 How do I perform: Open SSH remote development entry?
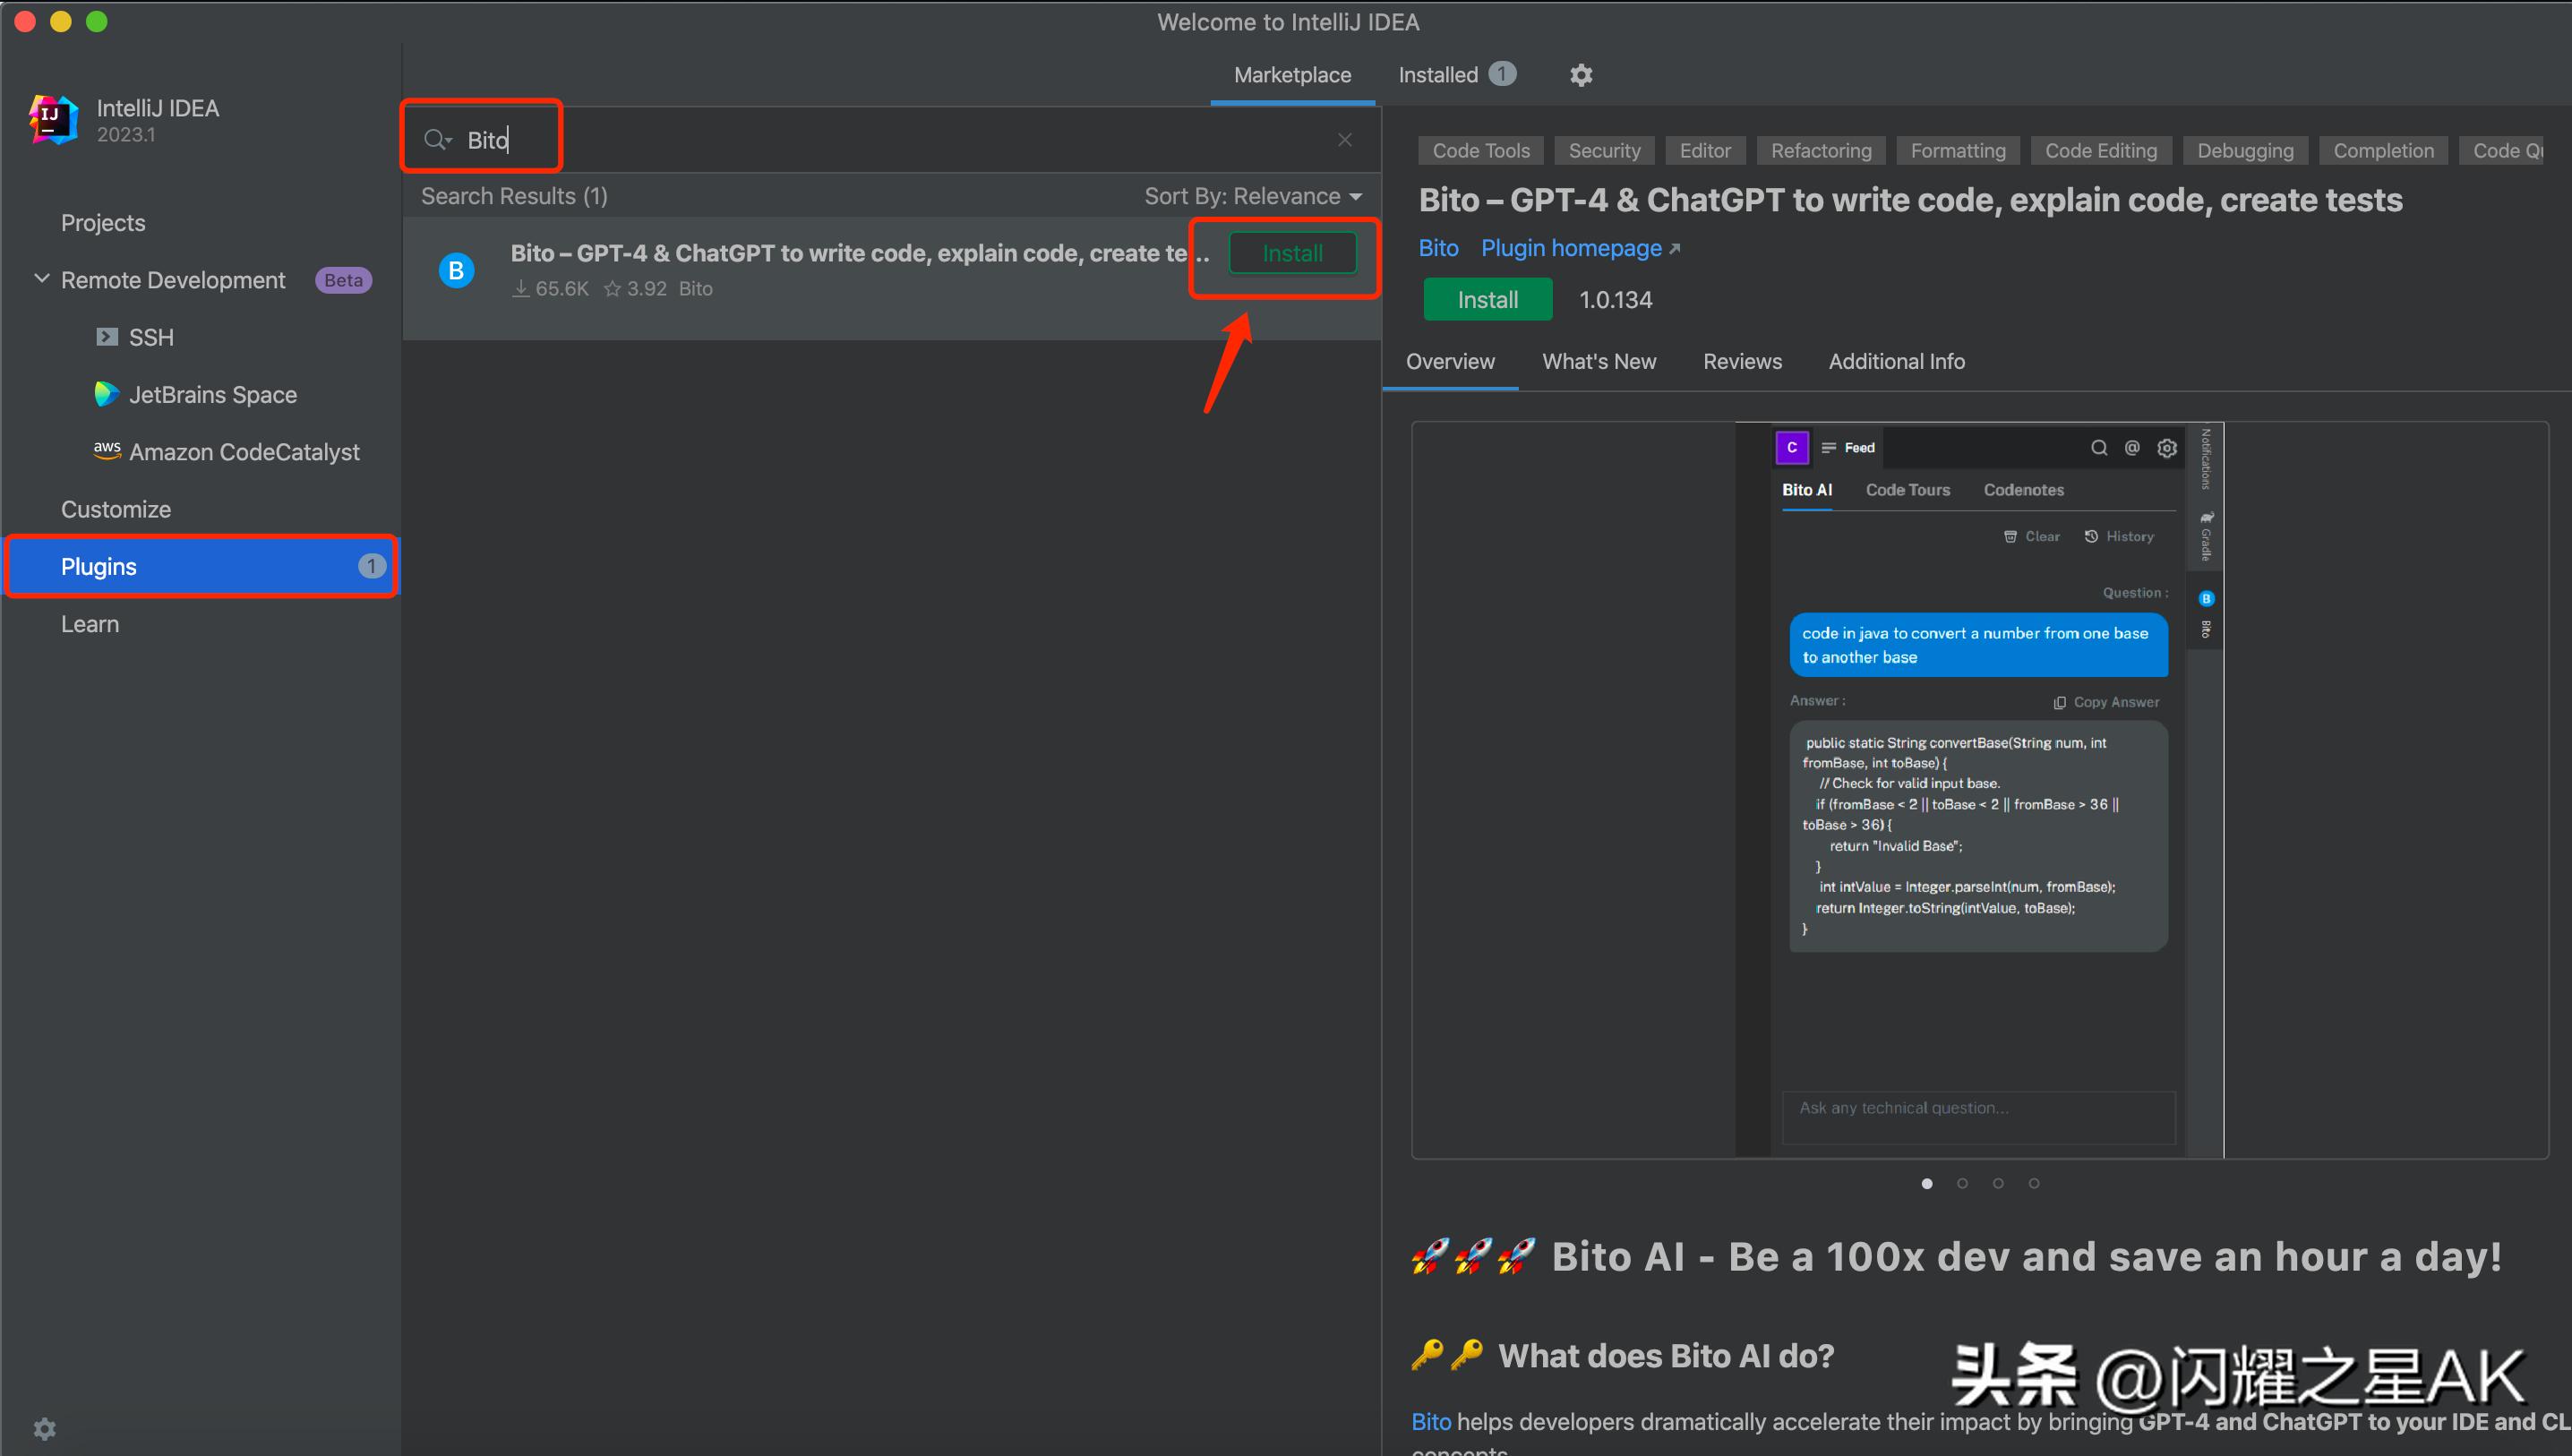coord(150,337)
